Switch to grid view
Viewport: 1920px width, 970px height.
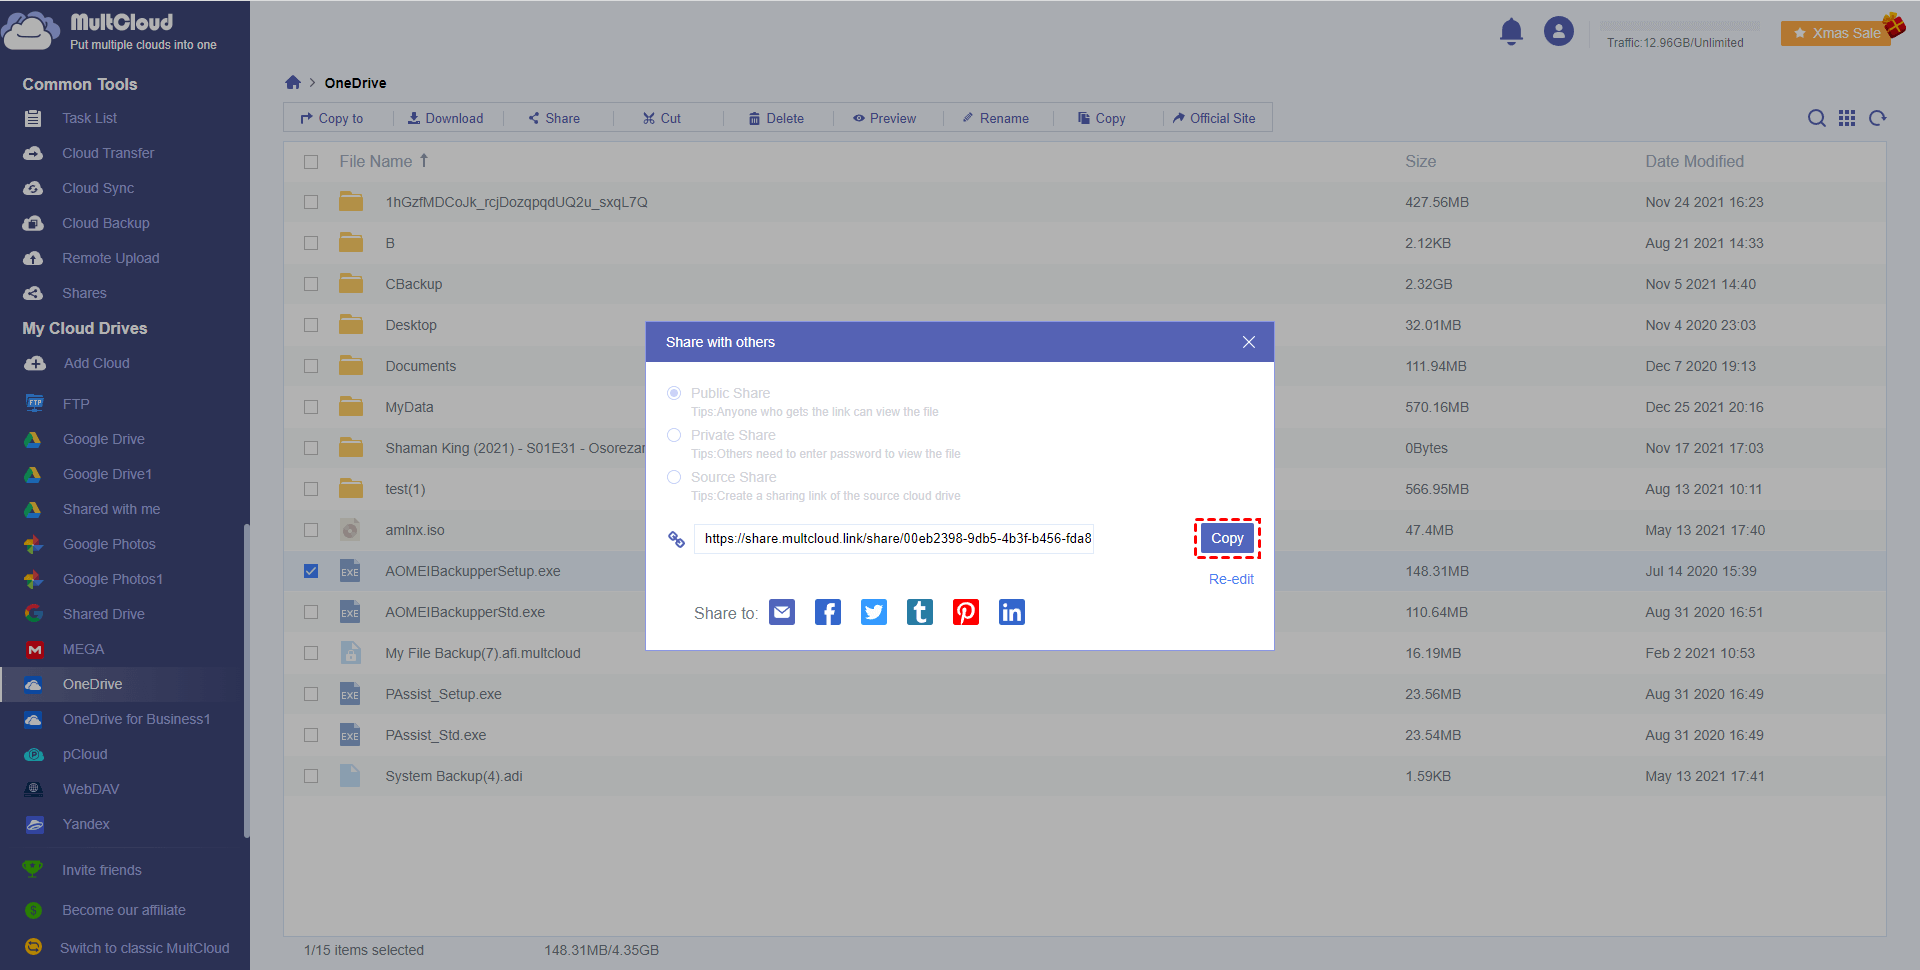(1847, 118)
